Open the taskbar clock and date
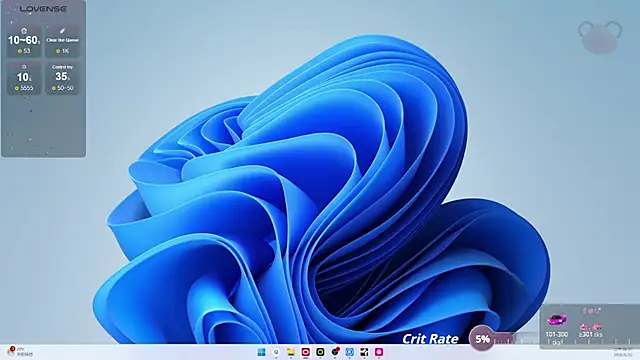 623,352
